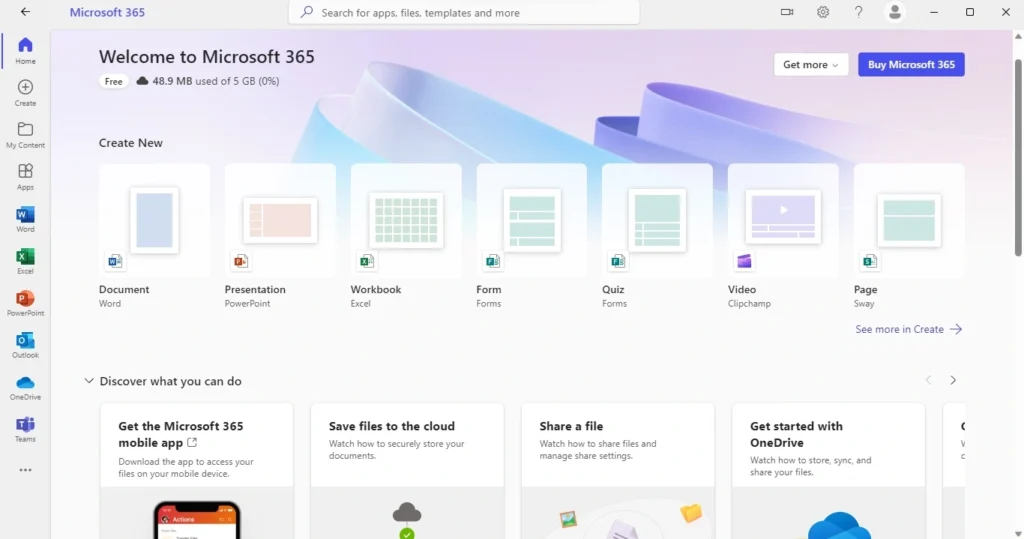Click the cloud storage usage icon
Screen dimensions: 1024x539
click(142, 81)
